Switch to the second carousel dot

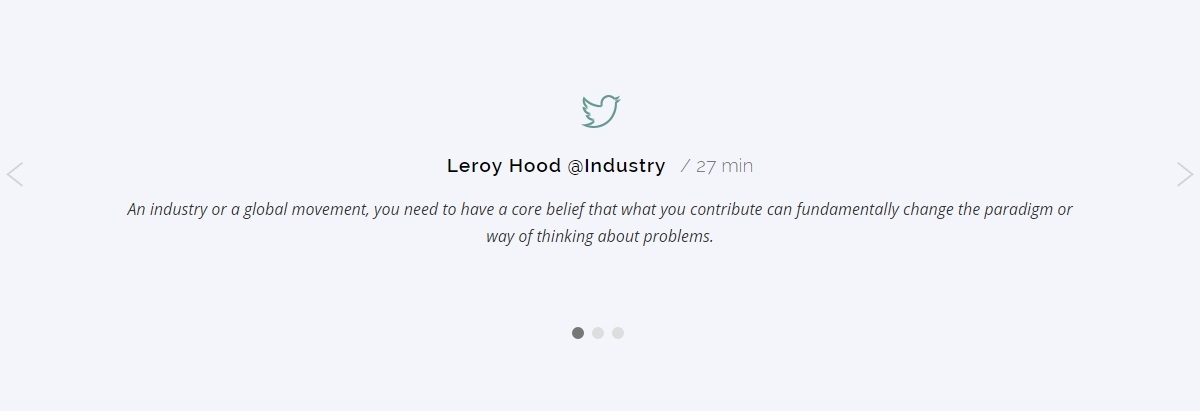click(598, 333)
